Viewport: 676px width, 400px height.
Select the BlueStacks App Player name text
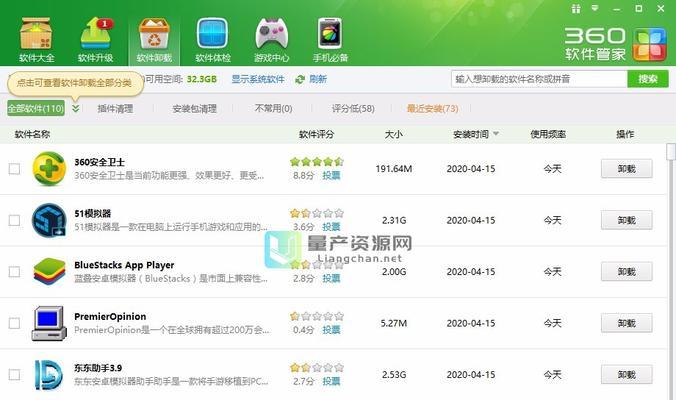[x=124, y=265]
